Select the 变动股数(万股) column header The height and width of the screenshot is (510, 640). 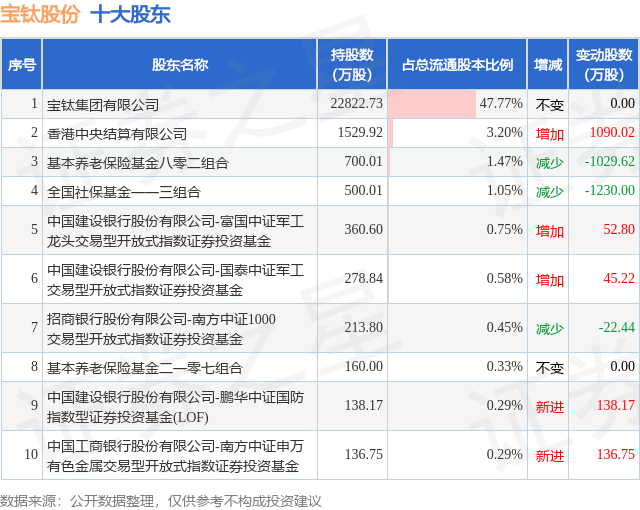point(604,64)
